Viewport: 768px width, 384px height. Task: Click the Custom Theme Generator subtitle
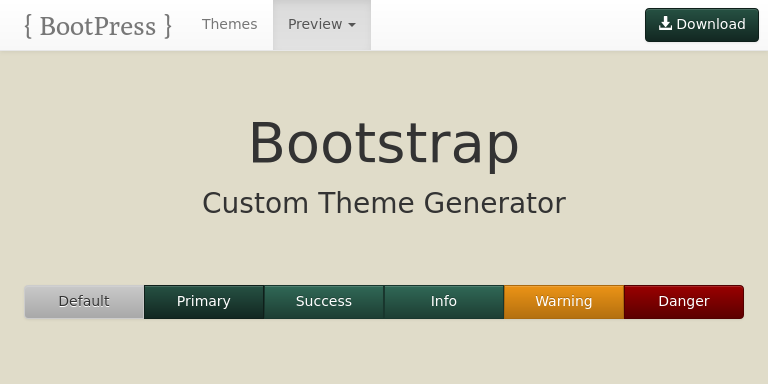tap(384, 203)
